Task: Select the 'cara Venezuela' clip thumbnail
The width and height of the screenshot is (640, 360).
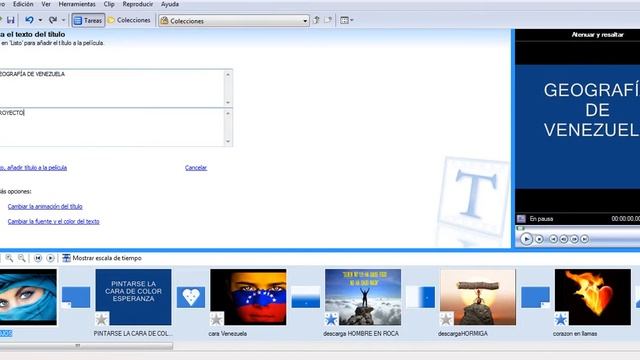Action: tap(248, 297)
